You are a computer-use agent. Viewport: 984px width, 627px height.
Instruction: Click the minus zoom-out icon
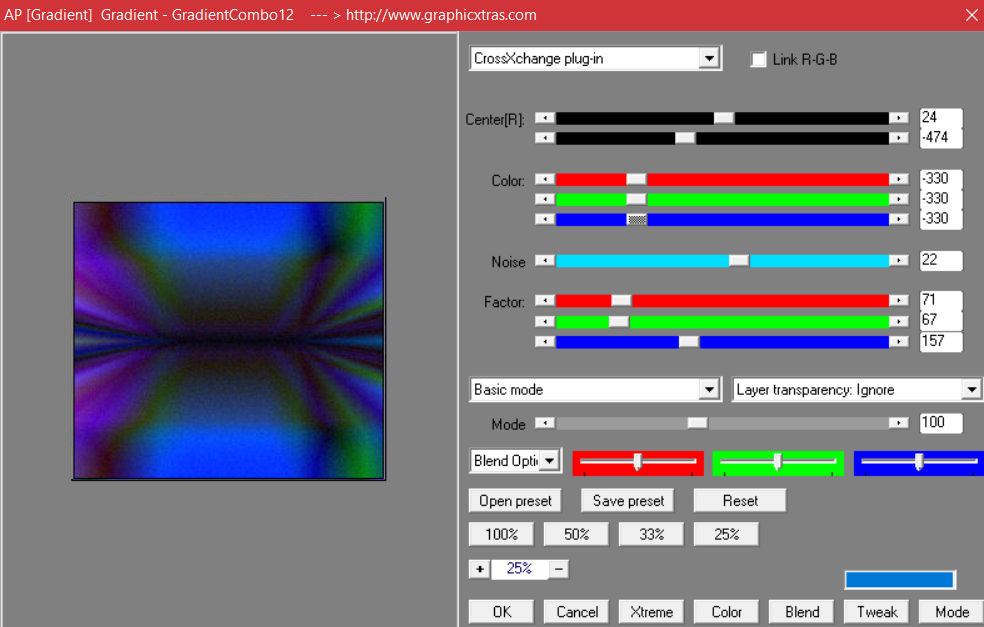560,569
